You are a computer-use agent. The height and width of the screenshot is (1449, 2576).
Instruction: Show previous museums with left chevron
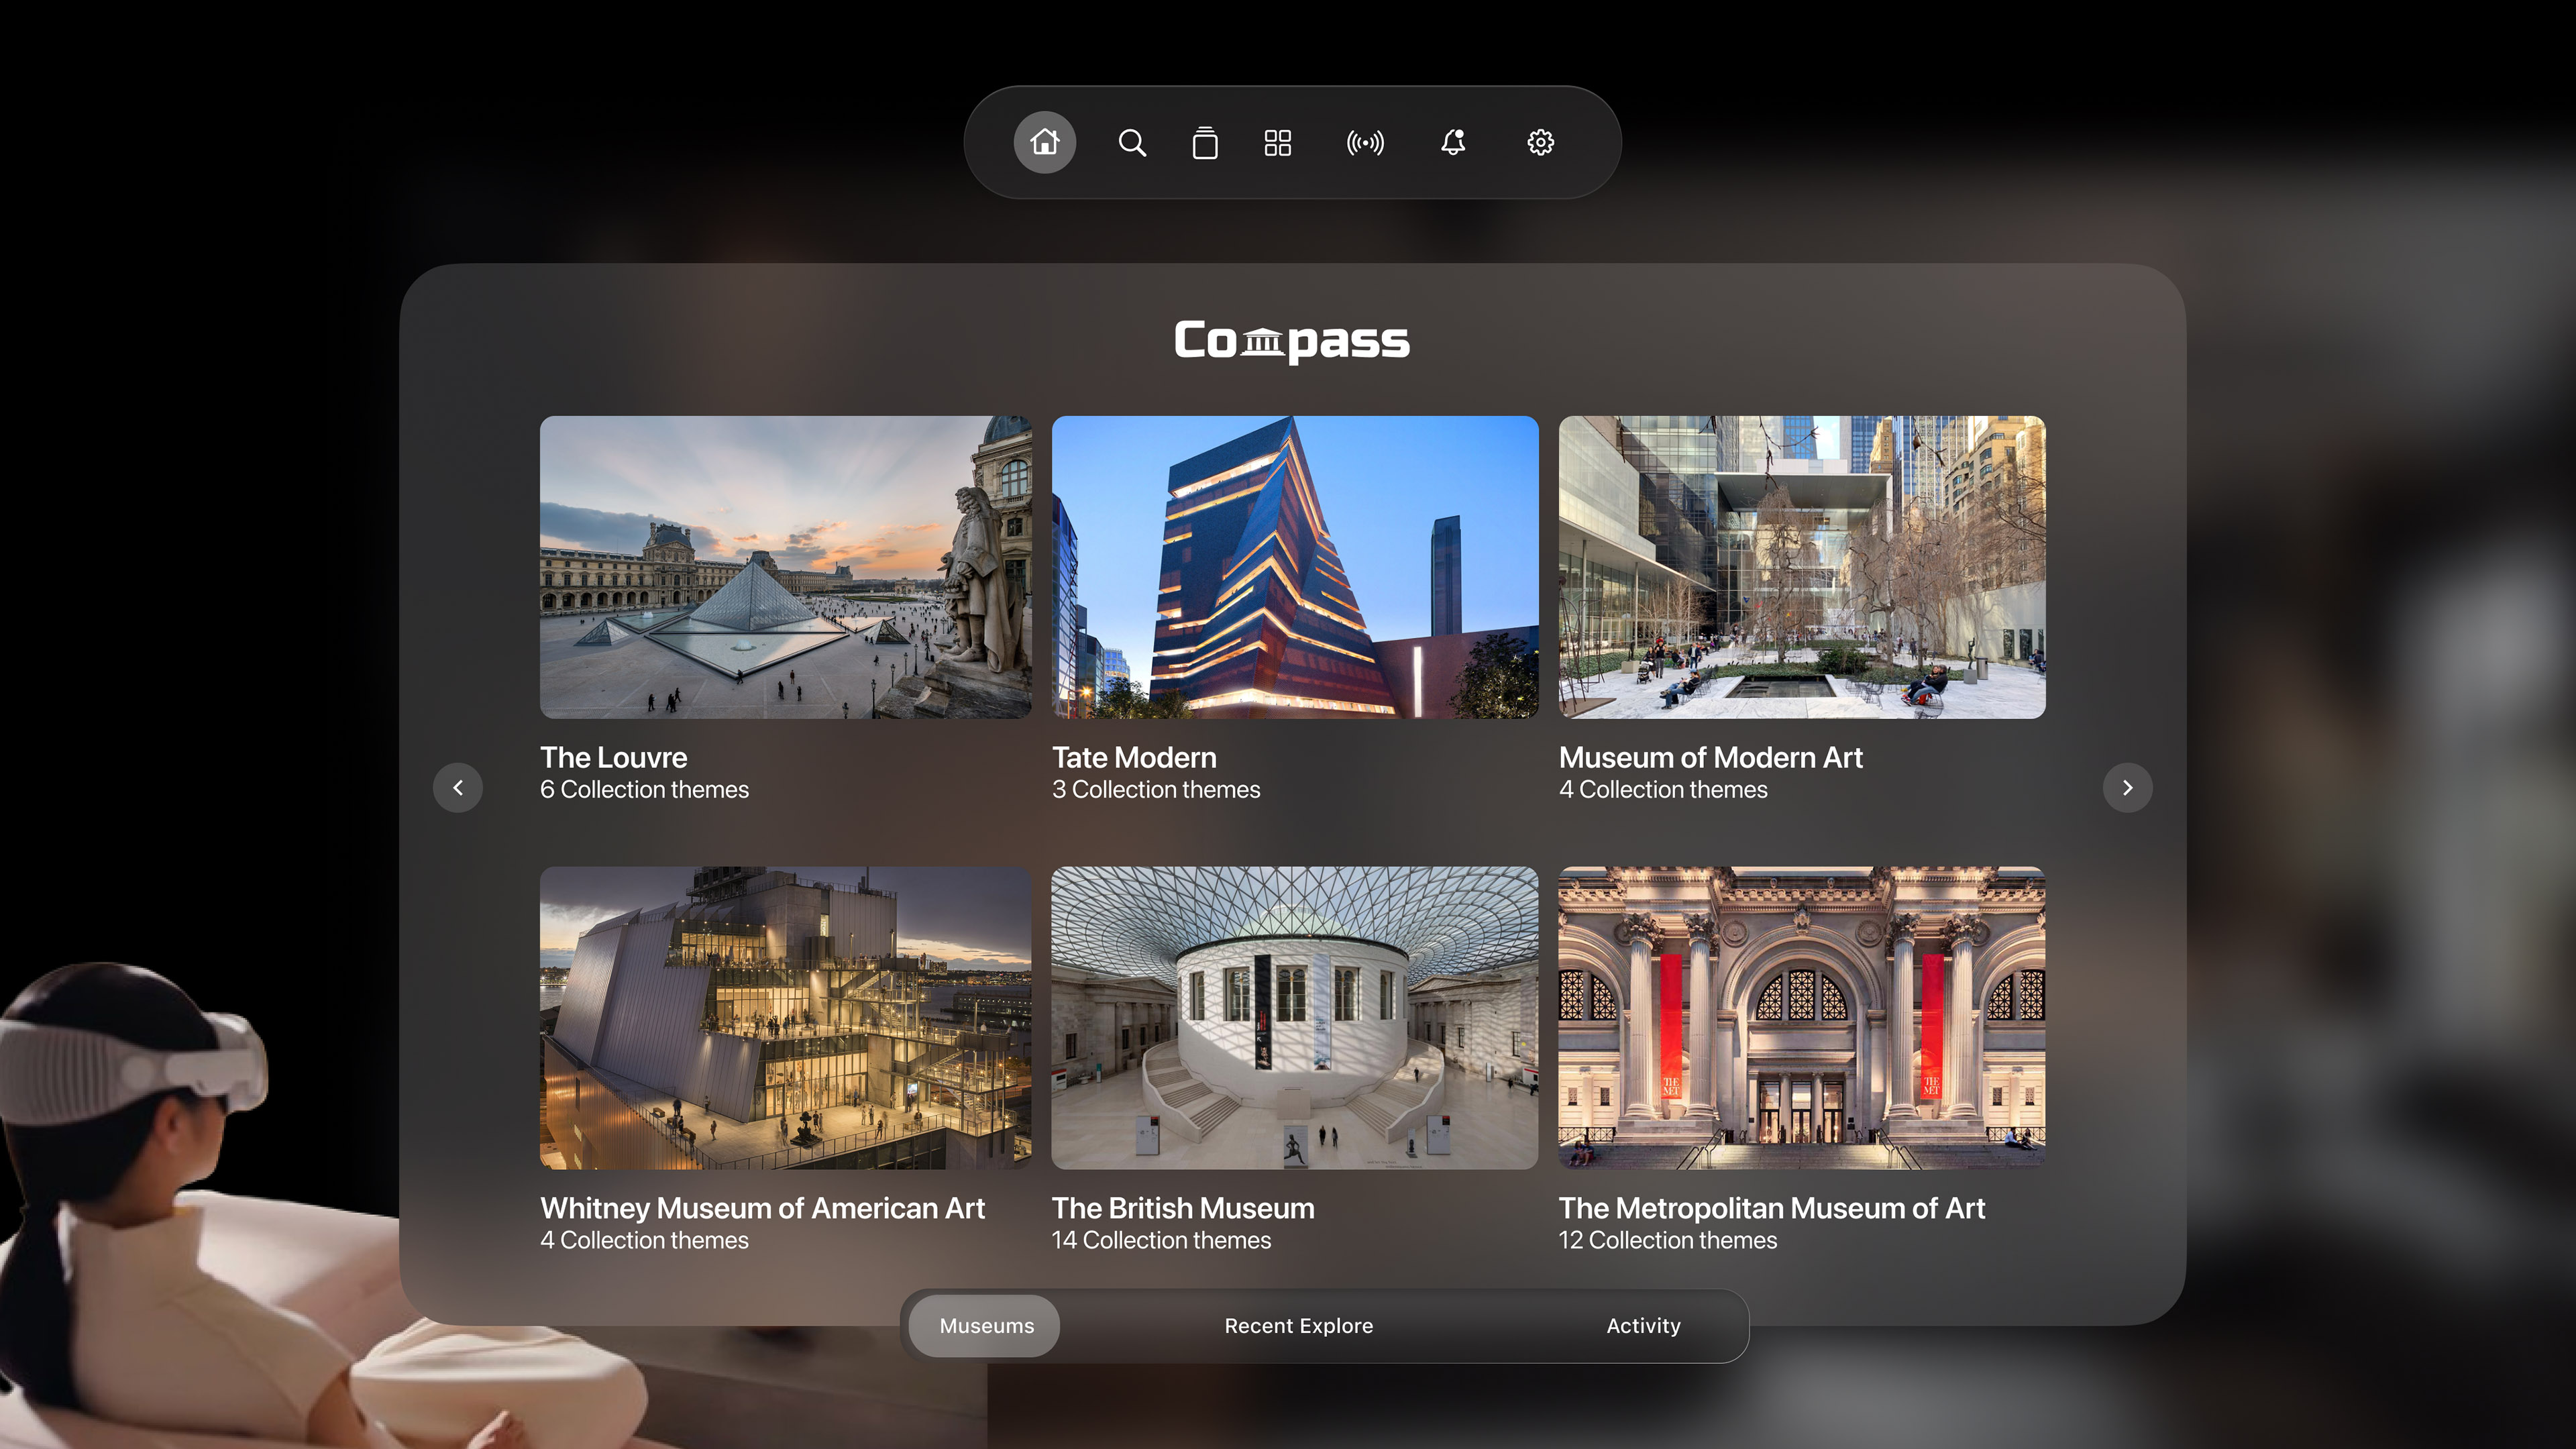pos(458,787)
